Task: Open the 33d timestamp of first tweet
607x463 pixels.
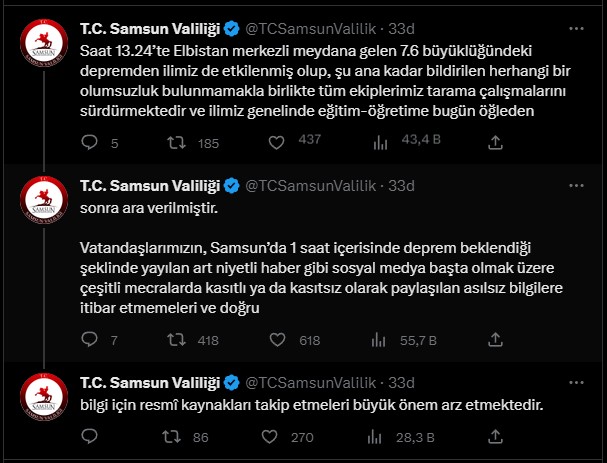Action: tap(401, 29)
